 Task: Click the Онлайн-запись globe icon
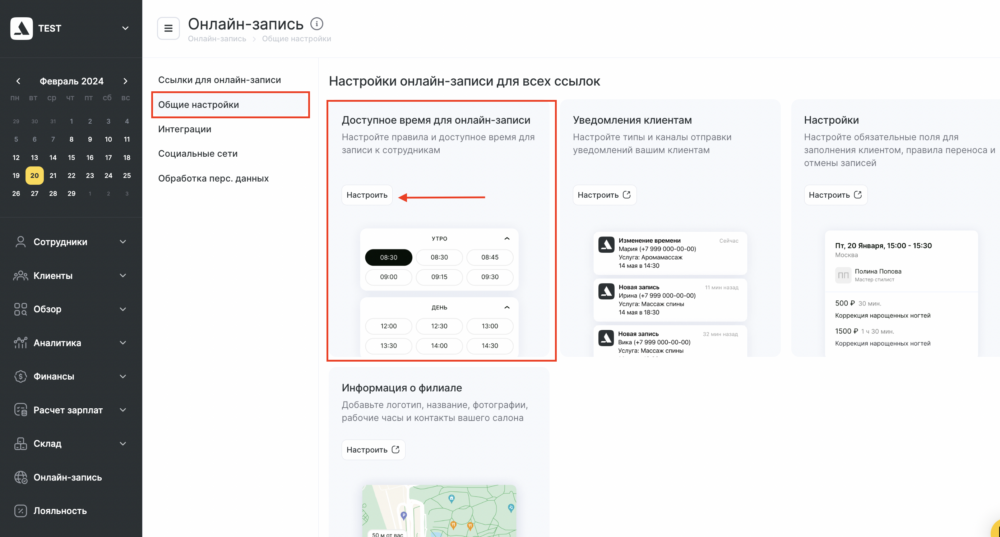[x=20, y=477]
